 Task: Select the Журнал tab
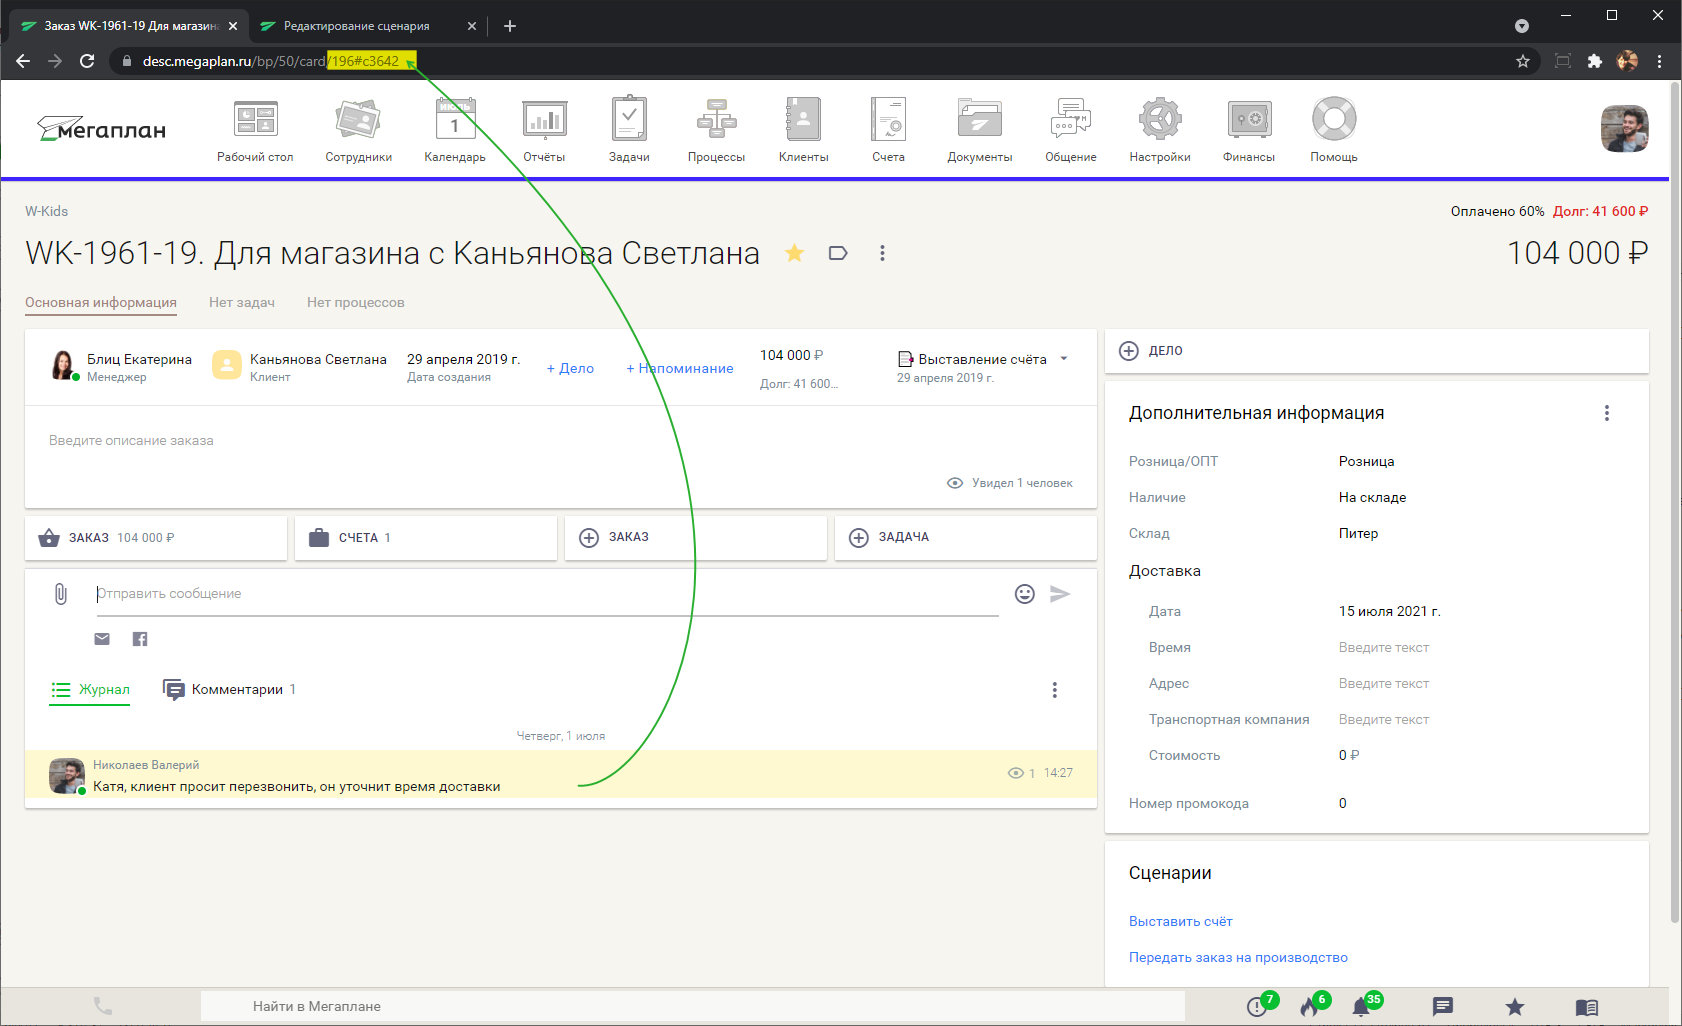[90, 689]
